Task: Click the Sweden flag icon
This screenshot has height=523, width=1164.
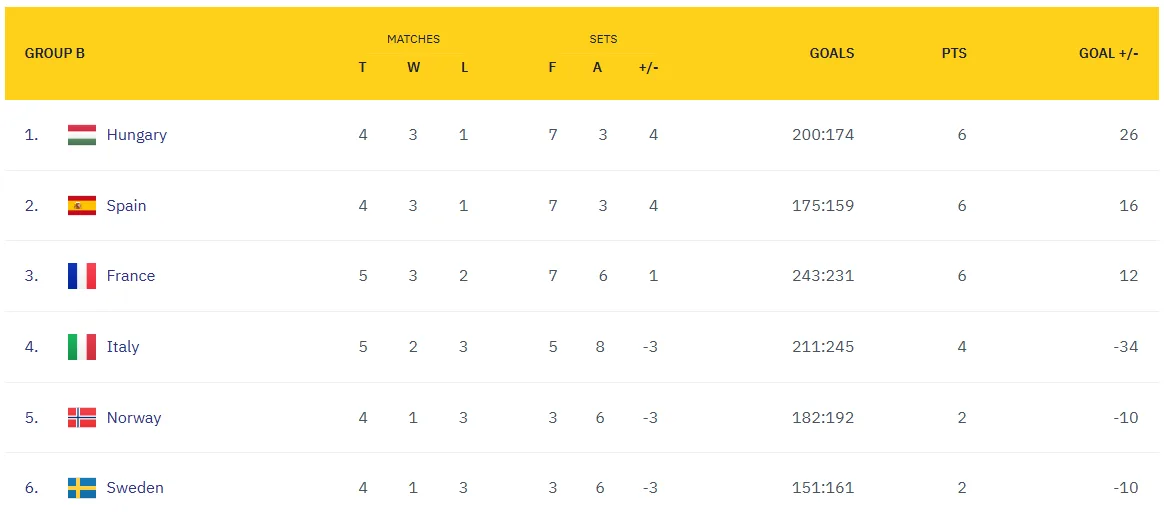Action: [82, 488]
